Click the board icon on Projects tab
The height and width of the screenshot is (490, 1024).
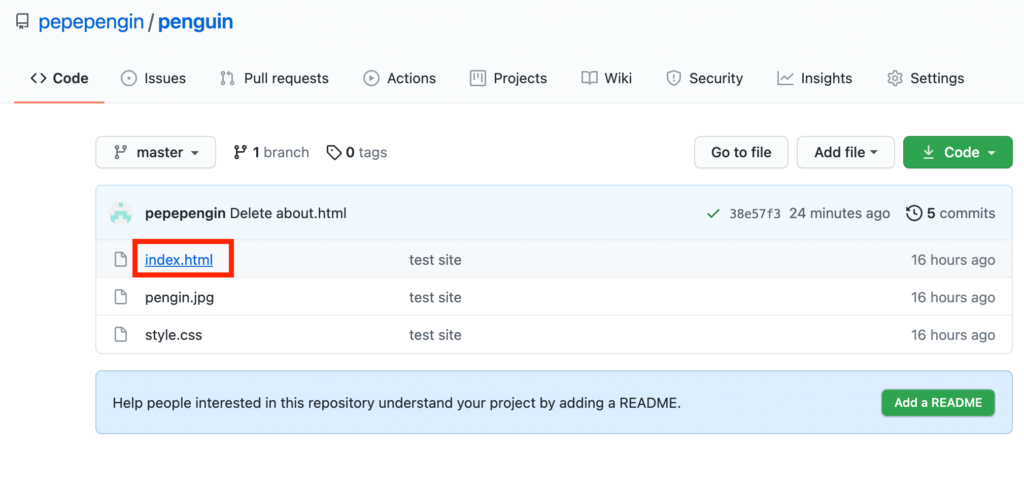pos(478,78)
